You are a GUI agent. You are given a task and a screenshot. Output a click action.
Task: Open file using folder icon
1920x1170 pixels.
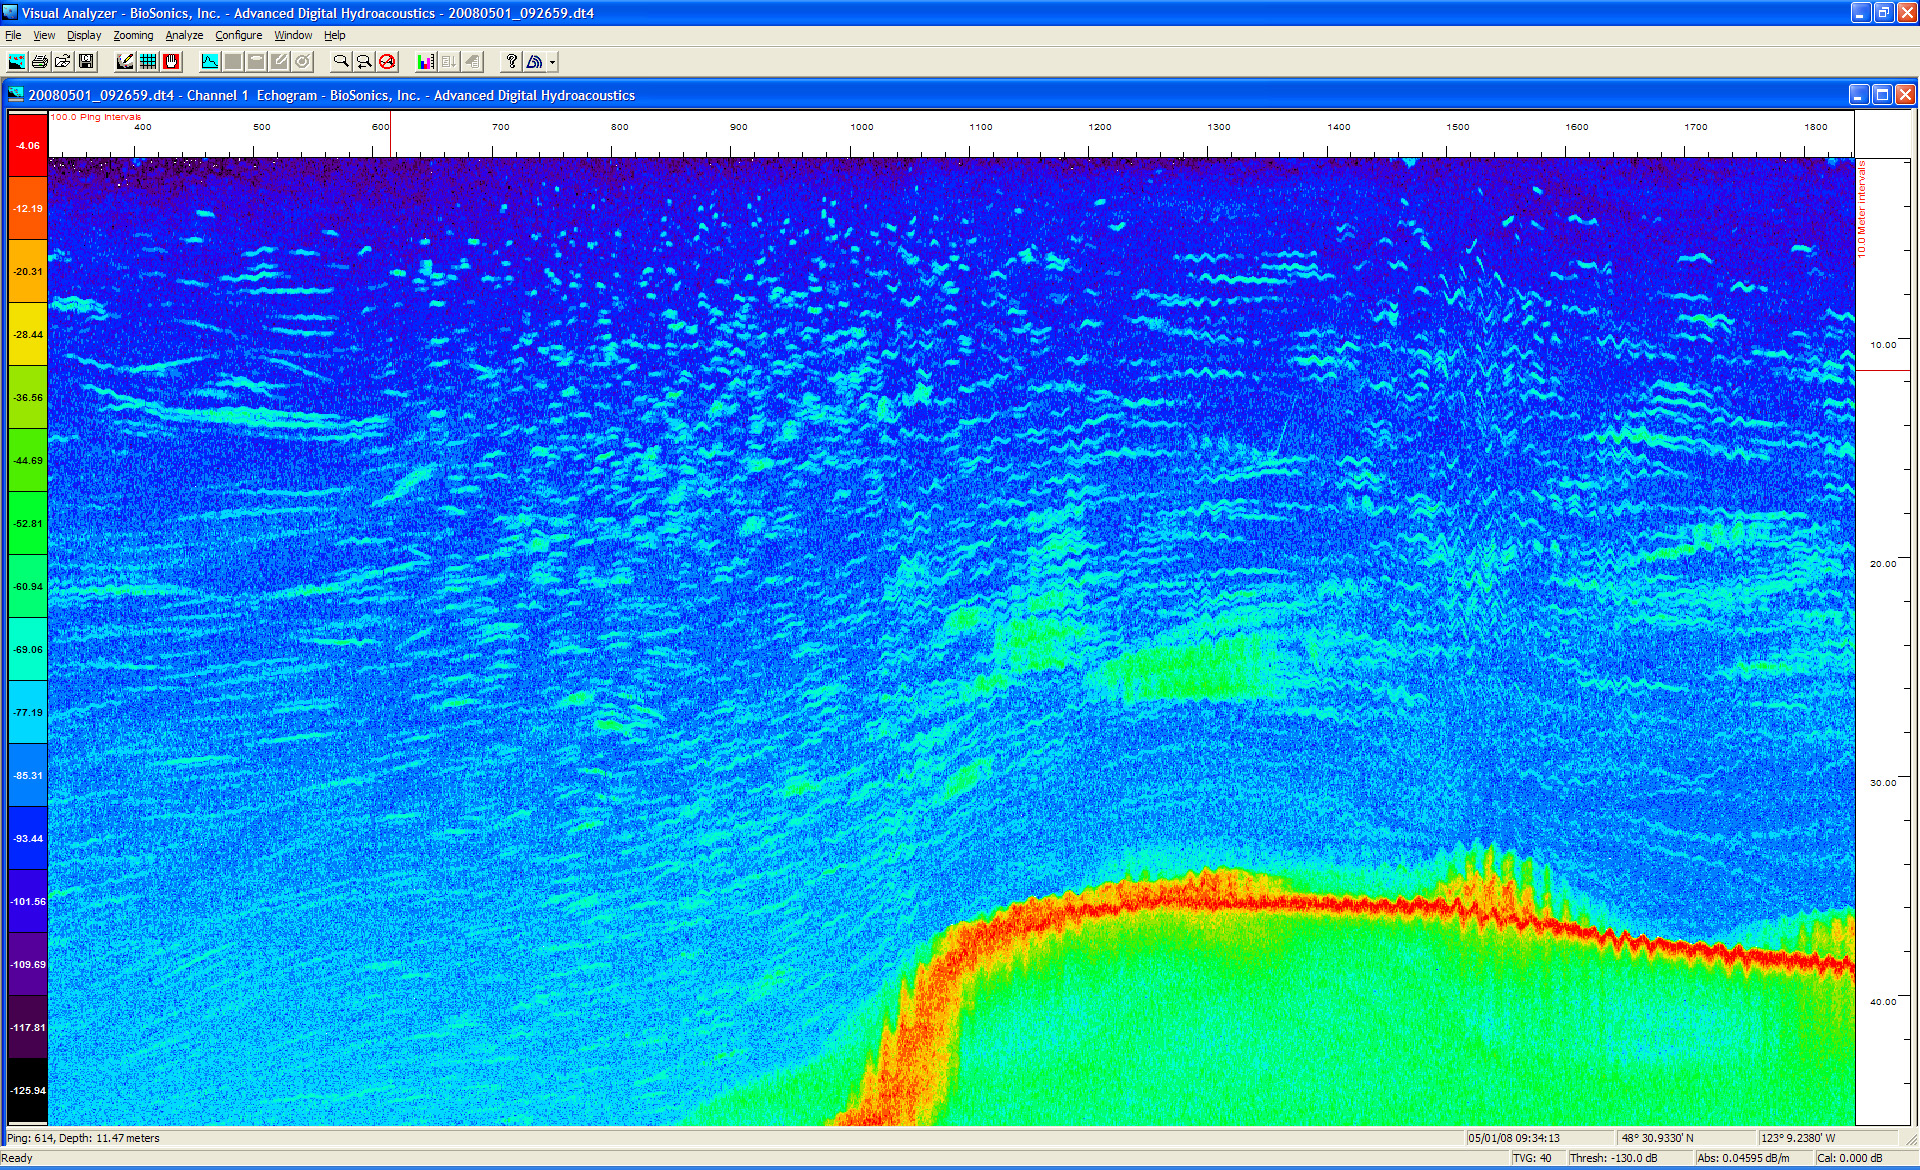pos(63,62)
